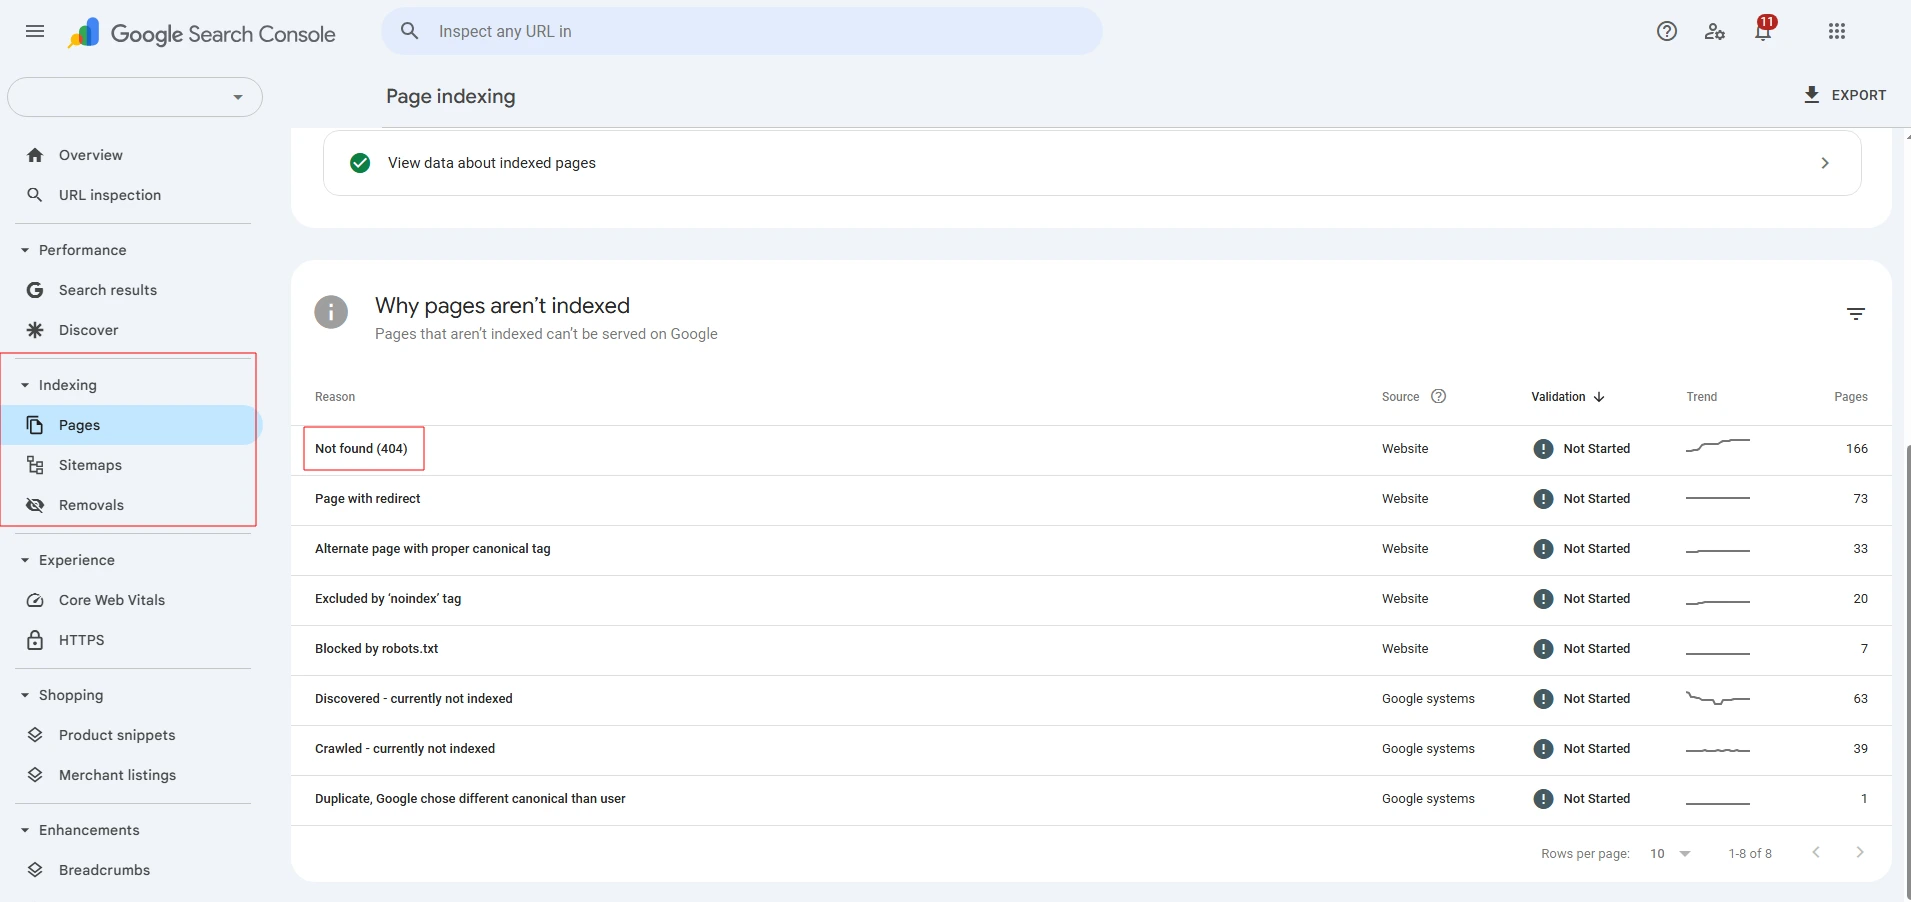Viewport: 1911px width, 902px height.
Task: Open the Not found (404) reason
Action: click(361, 449)
